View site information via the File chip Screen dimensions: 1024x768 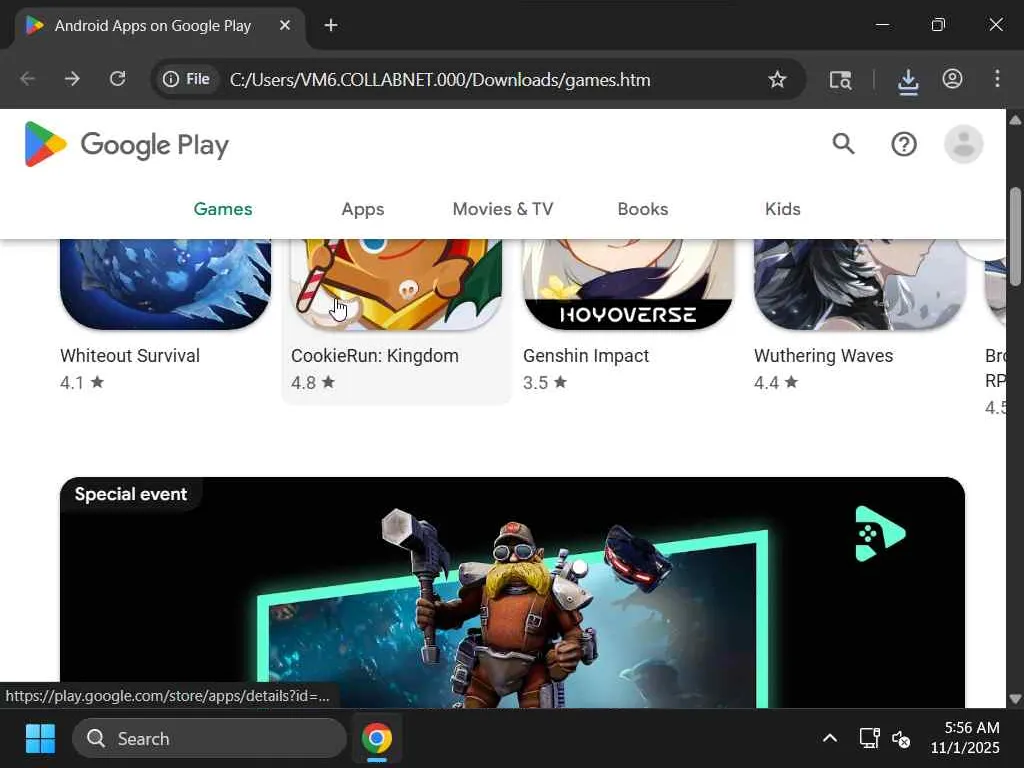click(x=187, y=79)
